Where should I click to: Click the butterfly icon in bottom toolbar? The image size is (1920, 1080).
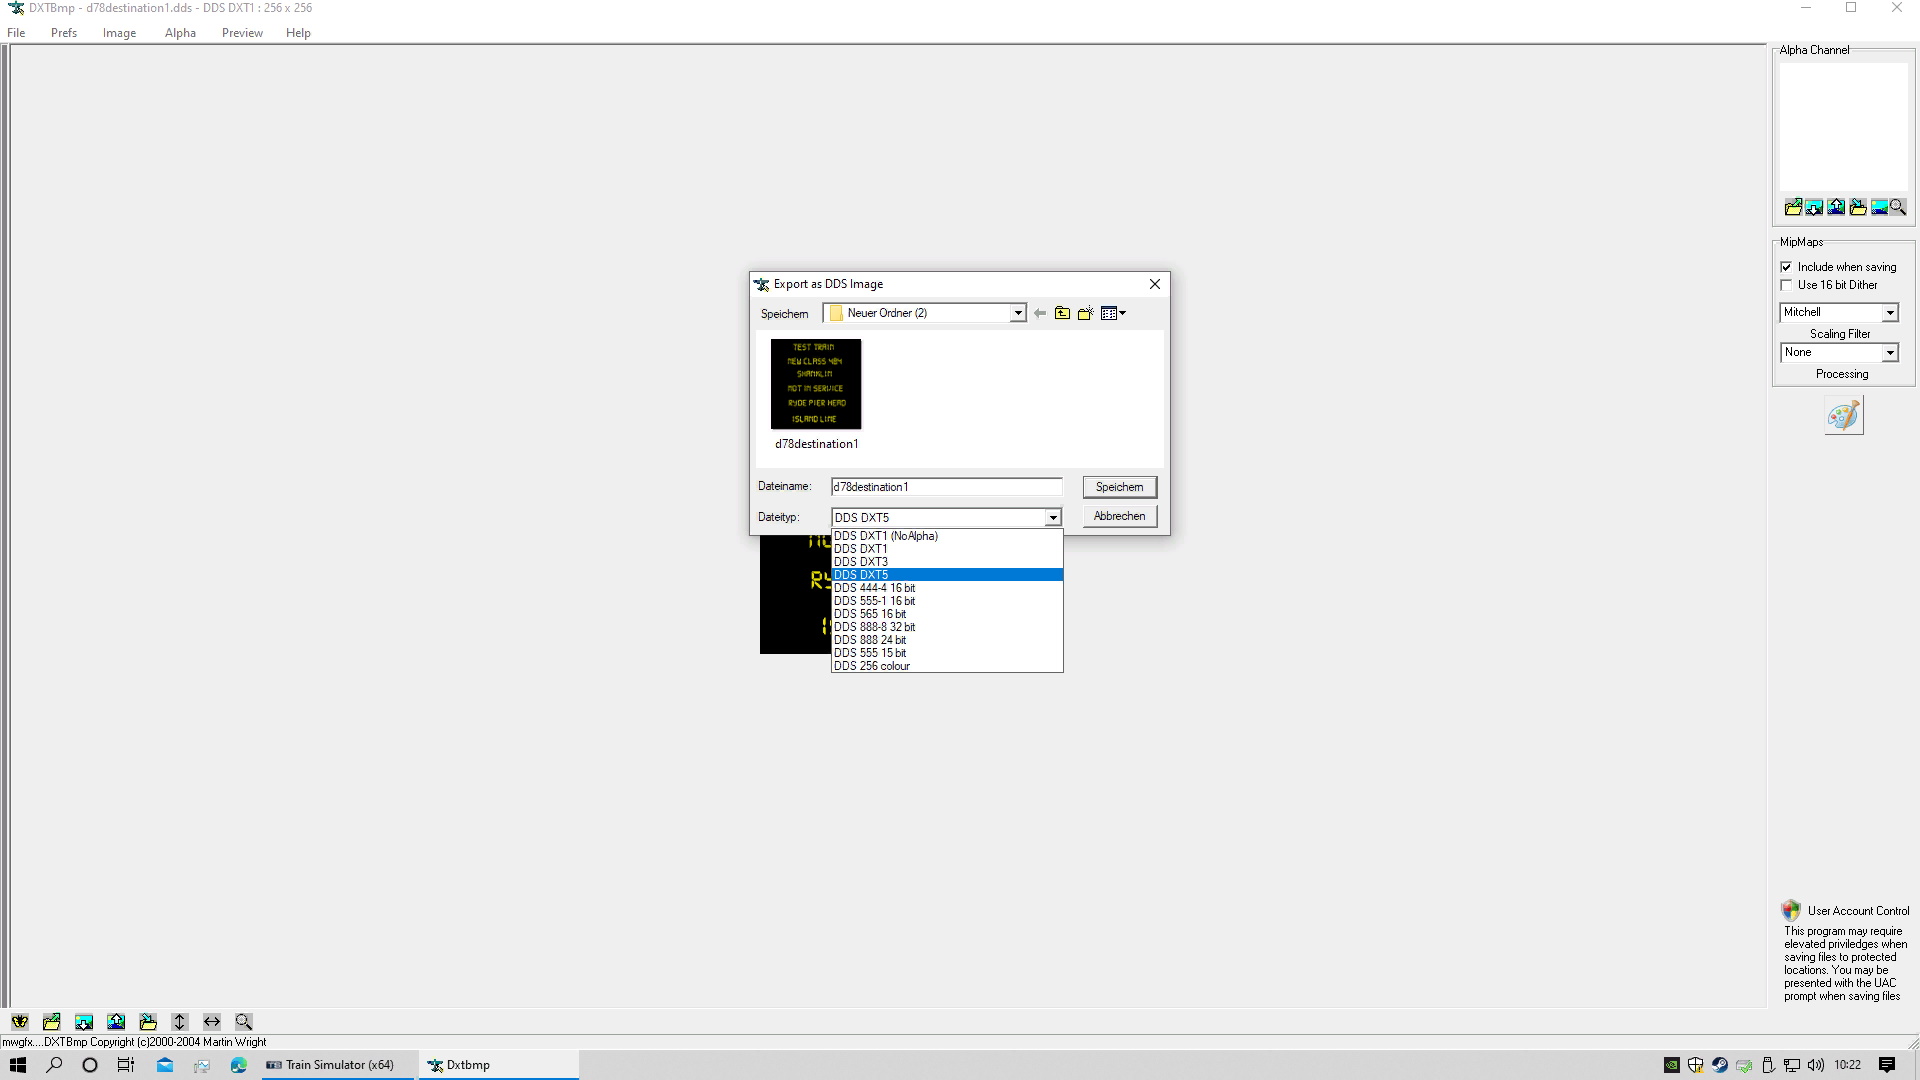pos(20,1022)
